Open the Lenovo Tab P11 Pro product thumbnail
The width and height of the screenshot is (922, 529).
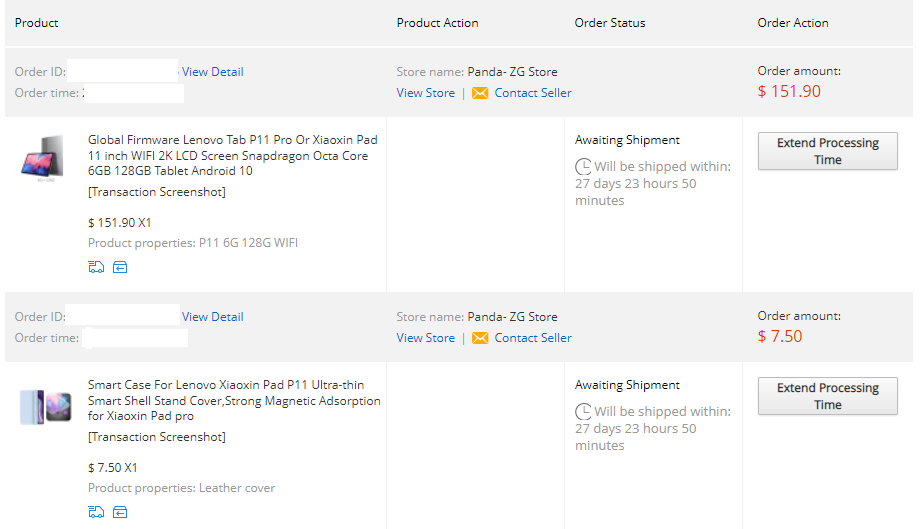pyautogui.click(x=42, y=158)
